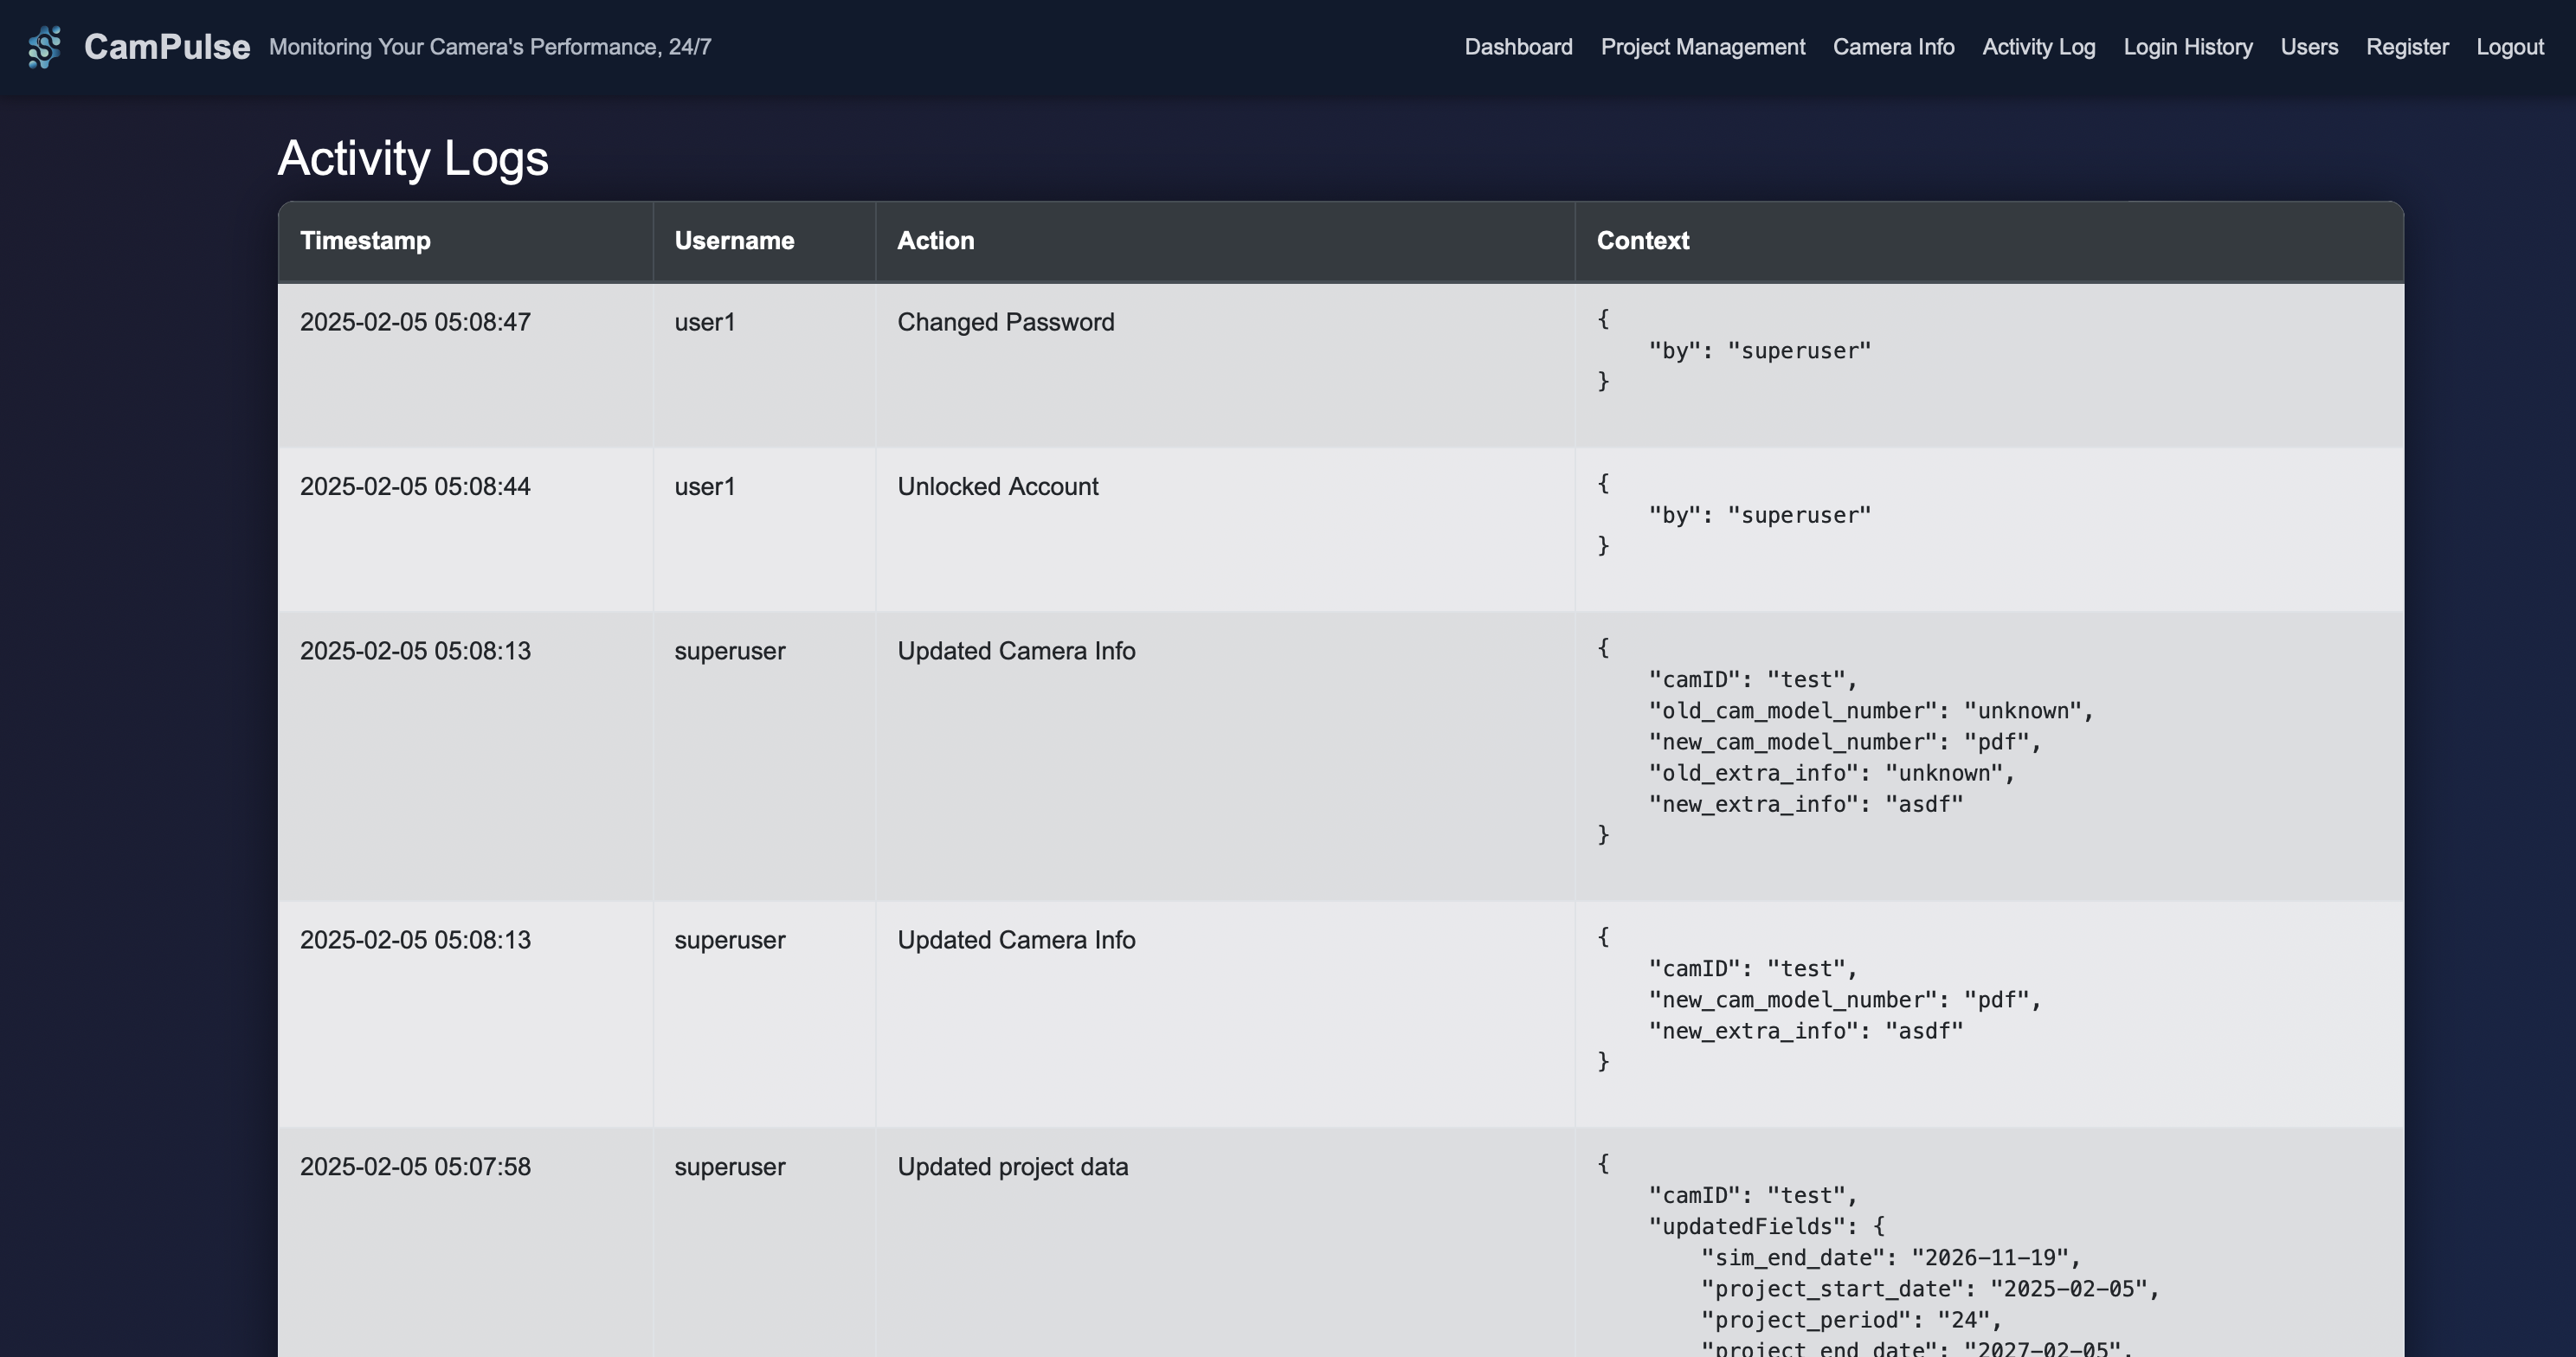Click the Action column header

(x=934, y=241)
